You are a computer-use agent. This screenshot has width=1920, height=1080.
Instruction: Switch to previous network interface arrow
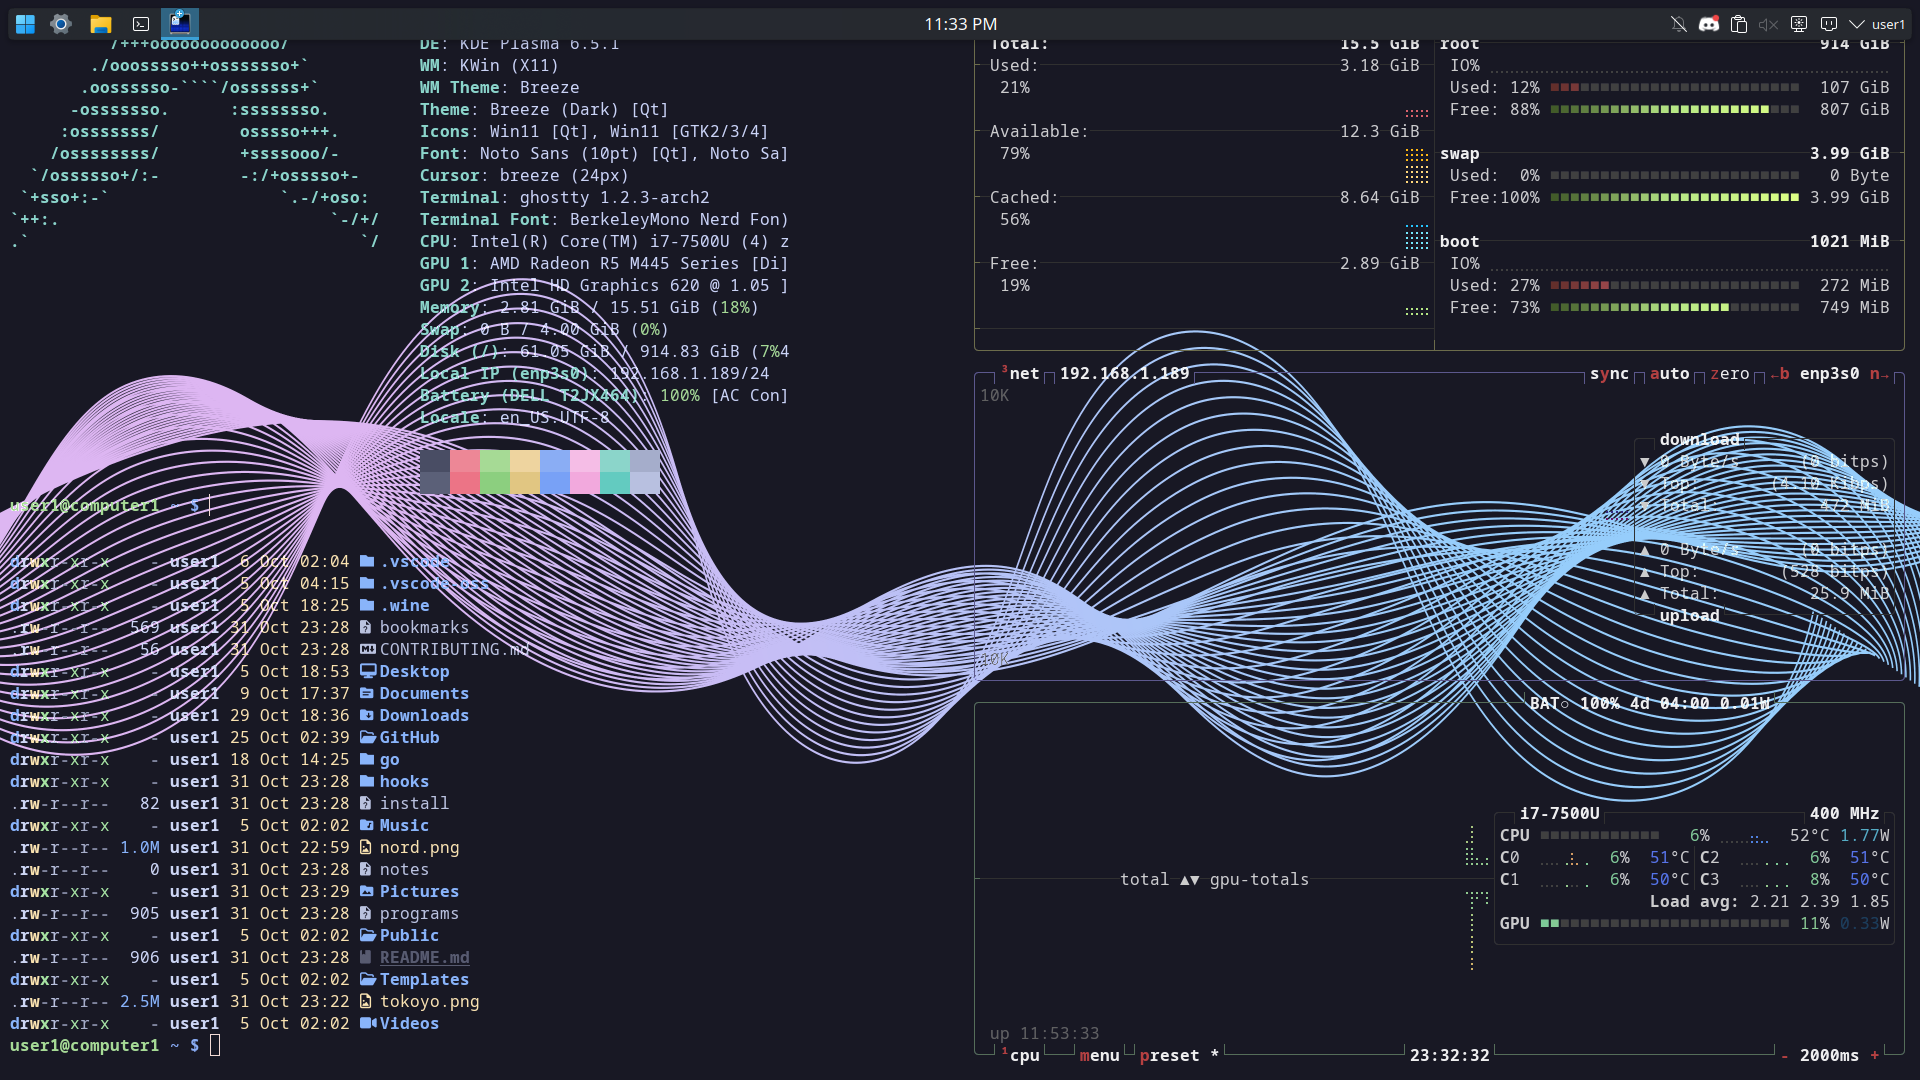coord(1780,373)
